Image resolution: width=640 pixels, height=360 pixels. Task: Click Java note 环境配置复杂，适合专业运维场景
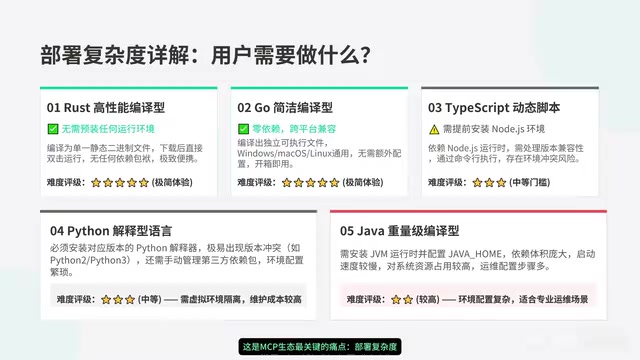(x=523, y=300)
